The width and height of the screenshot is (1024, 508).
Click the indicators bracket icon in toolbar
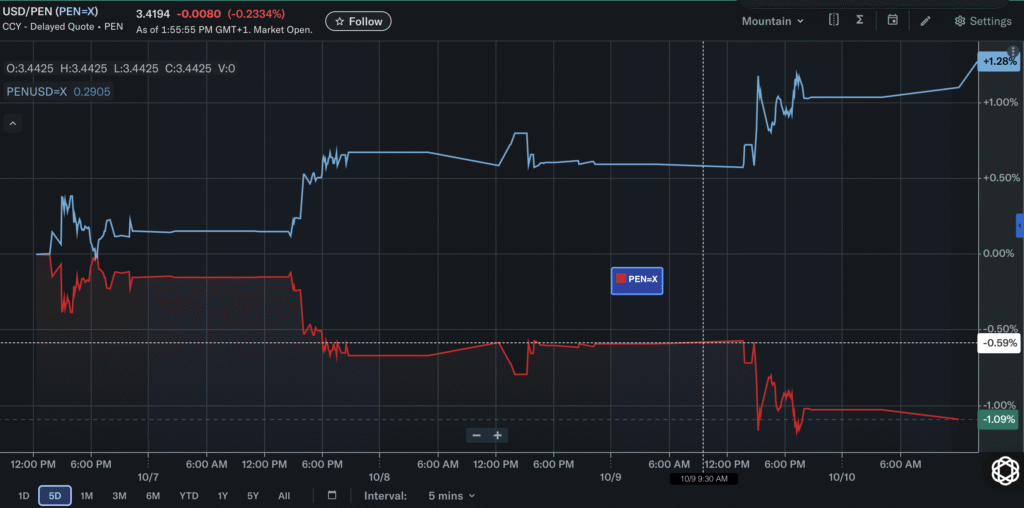coord(833,20)
